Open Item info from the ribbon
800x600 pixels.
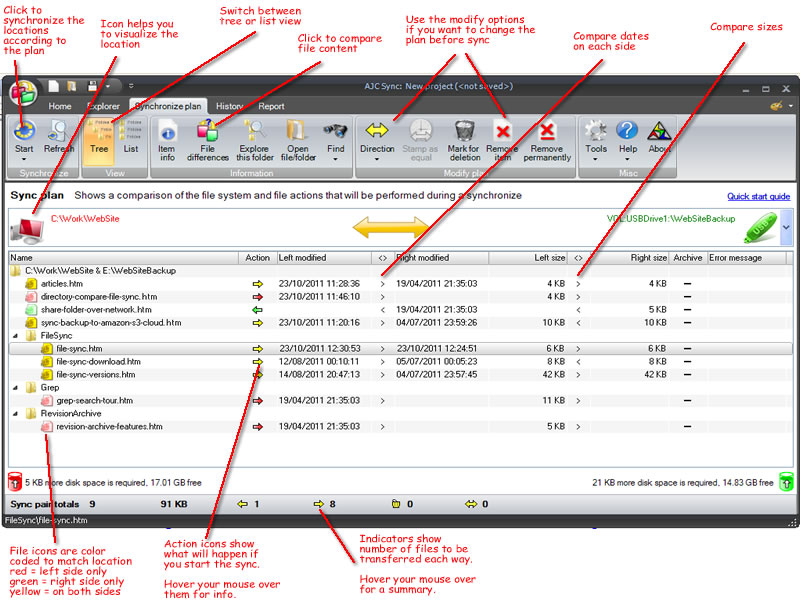[167, 131]
